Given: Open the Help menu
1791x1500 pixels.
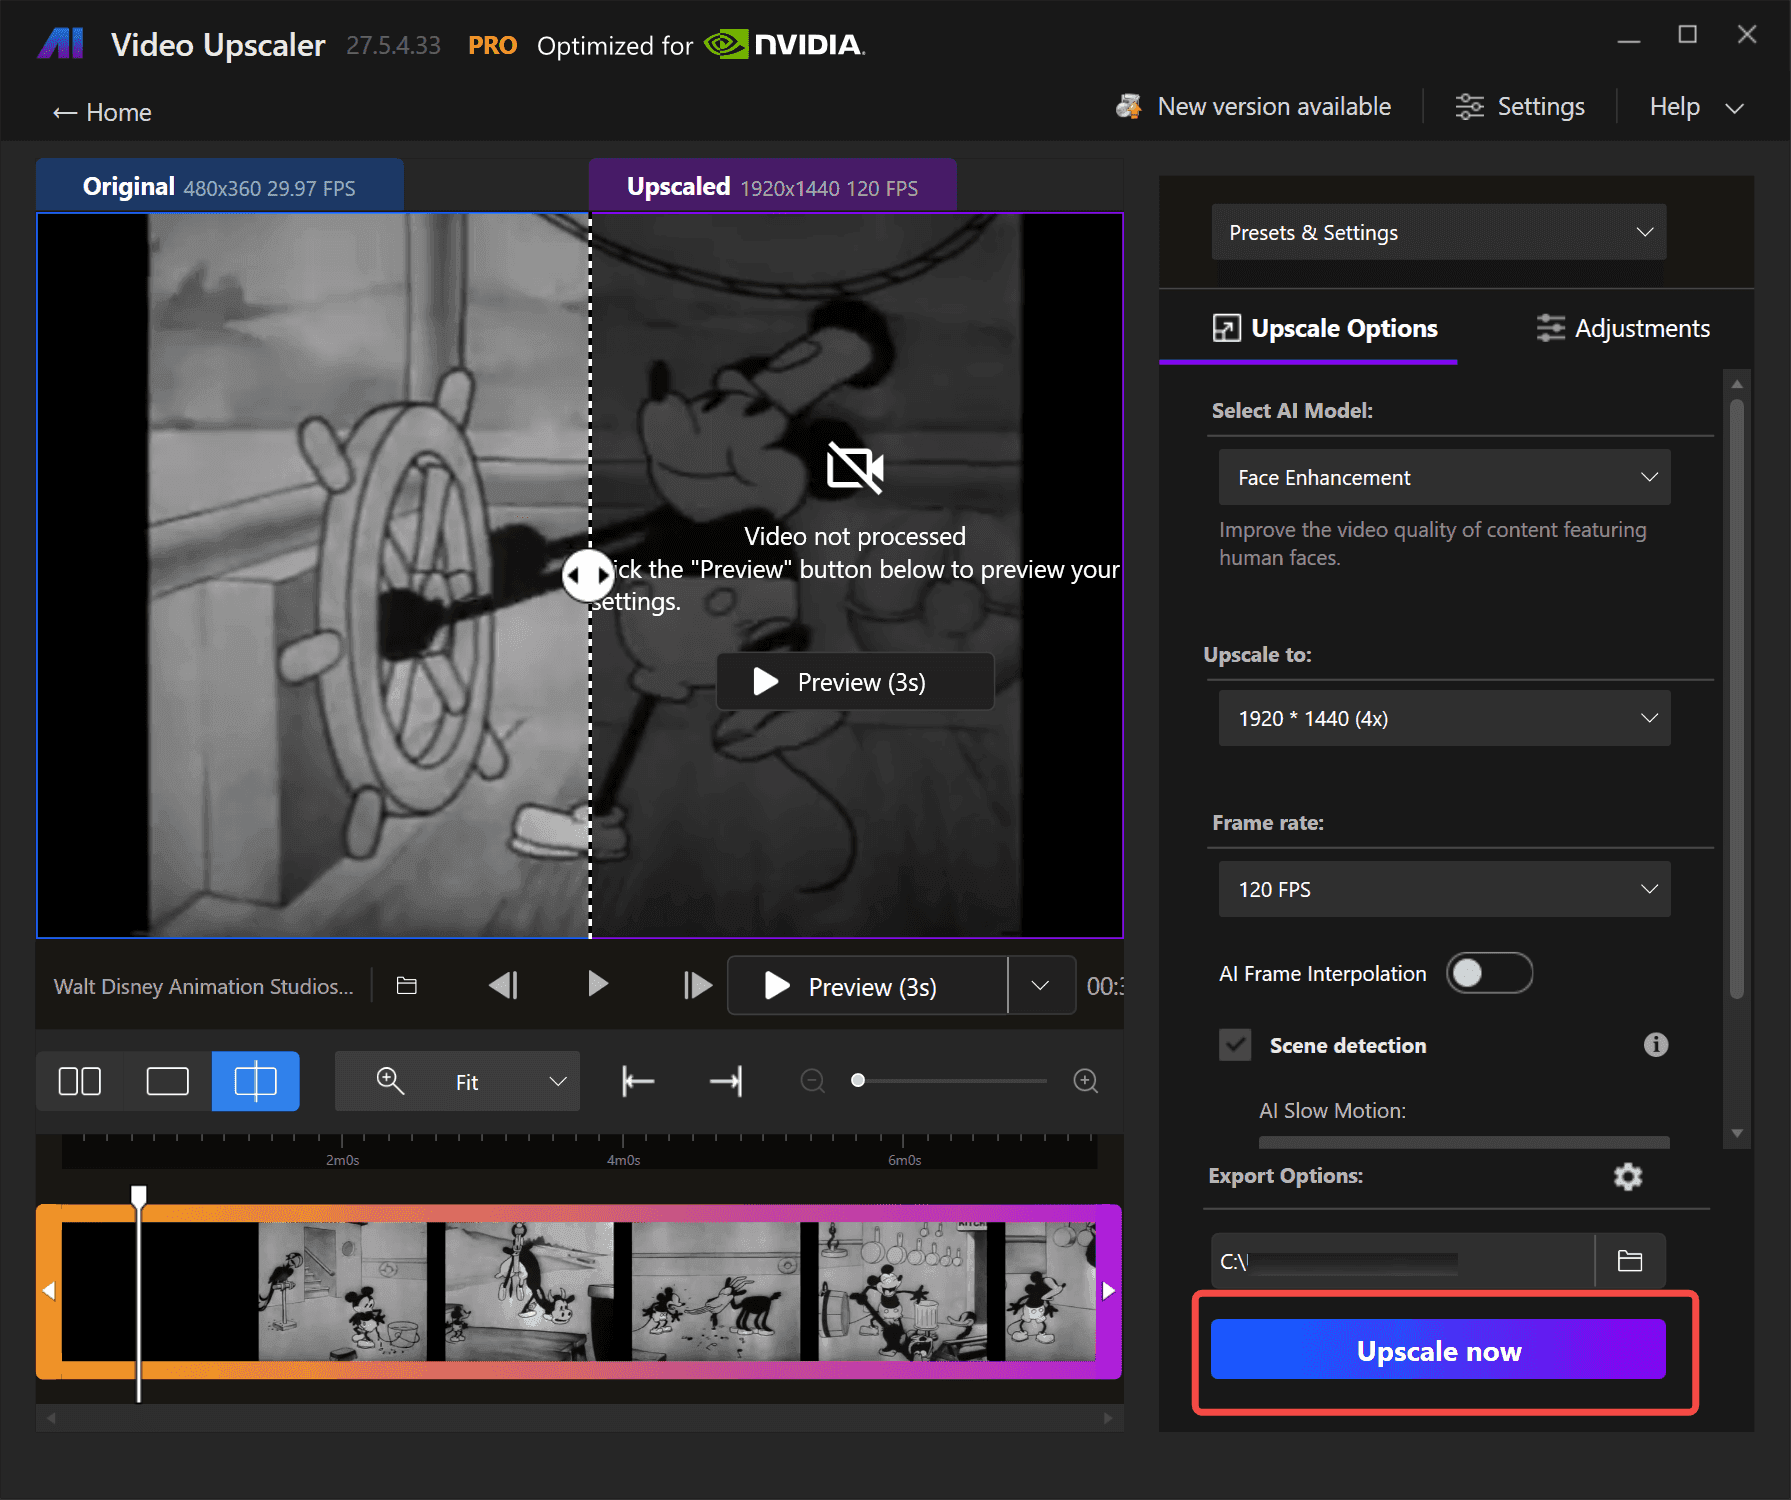Looking at the screenshot, I should 1674,106.
